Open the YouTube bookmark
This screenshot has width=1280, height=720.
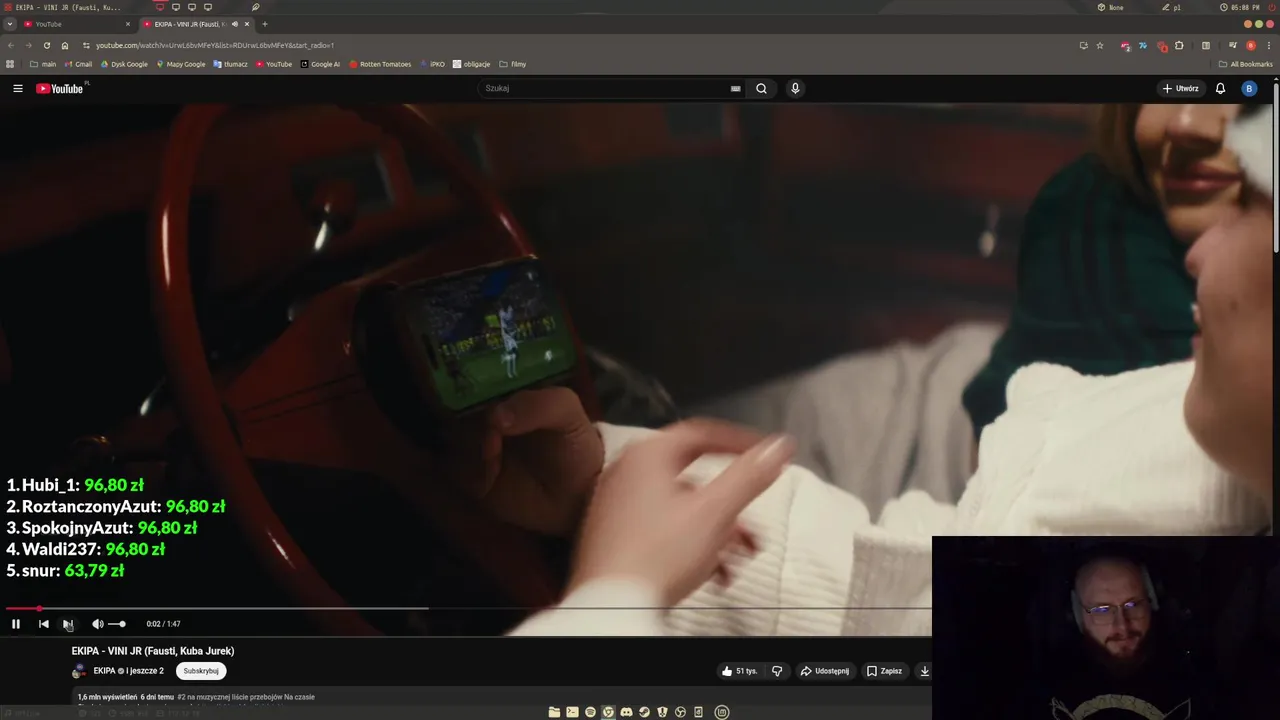click(x=274, y=64)
